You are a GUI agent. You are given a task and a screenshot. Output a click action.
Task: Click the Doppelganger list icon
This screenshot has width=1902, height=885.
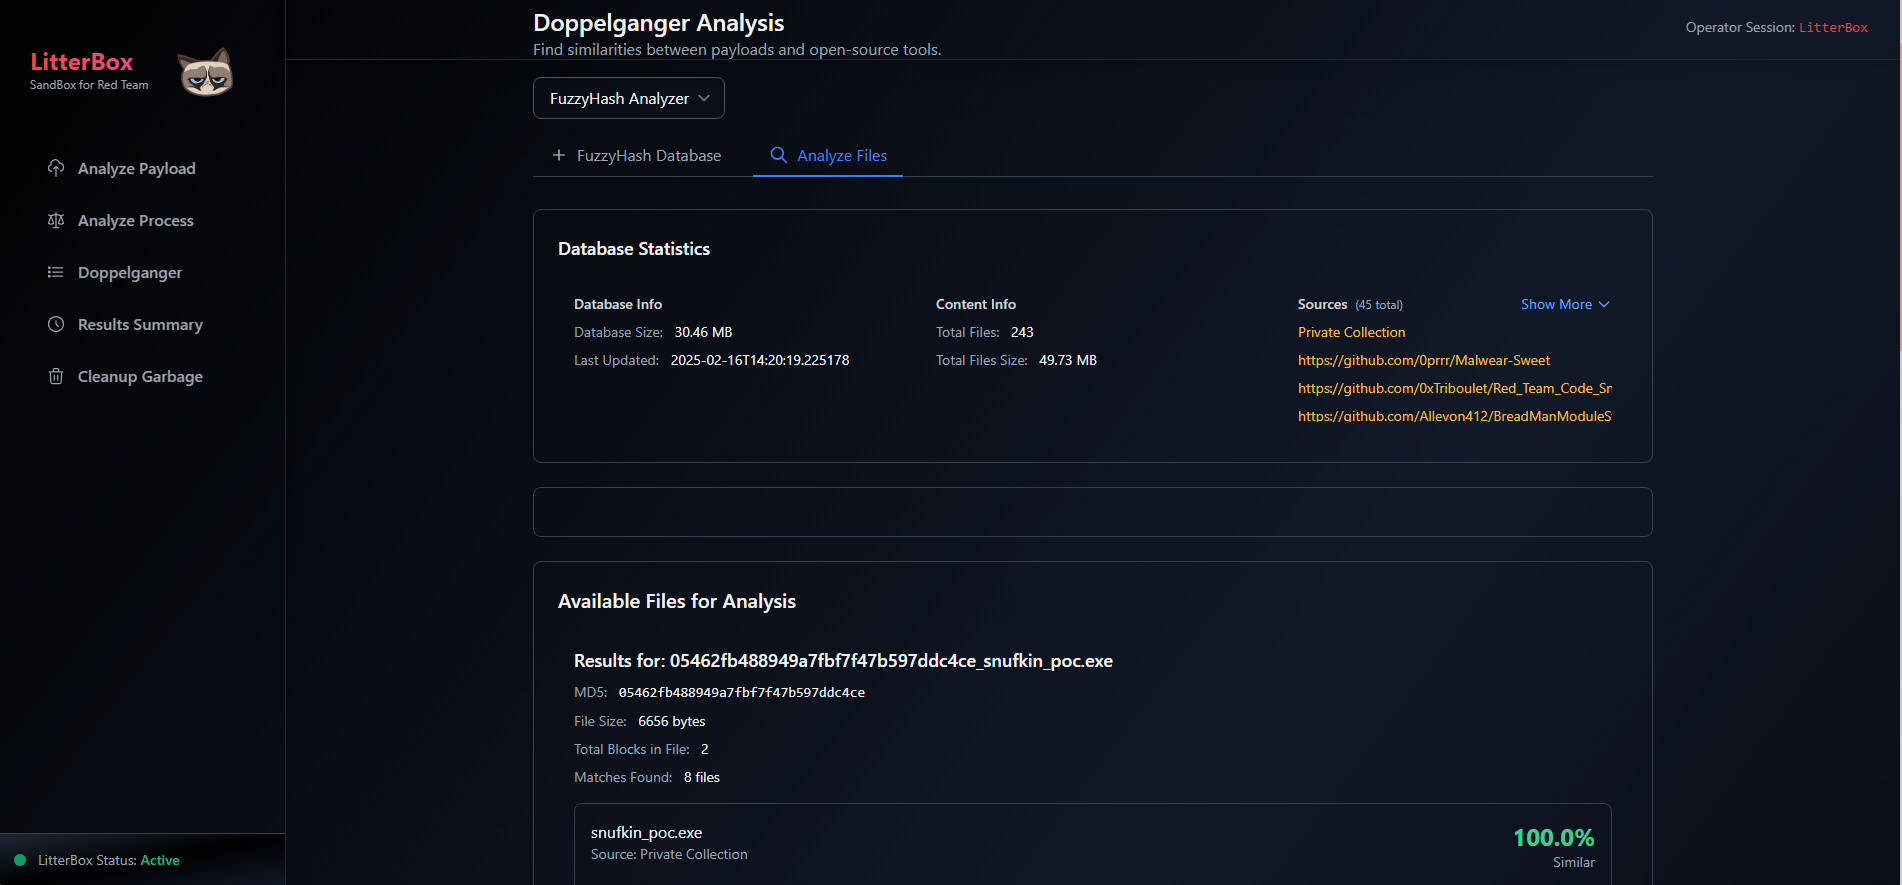56,272
